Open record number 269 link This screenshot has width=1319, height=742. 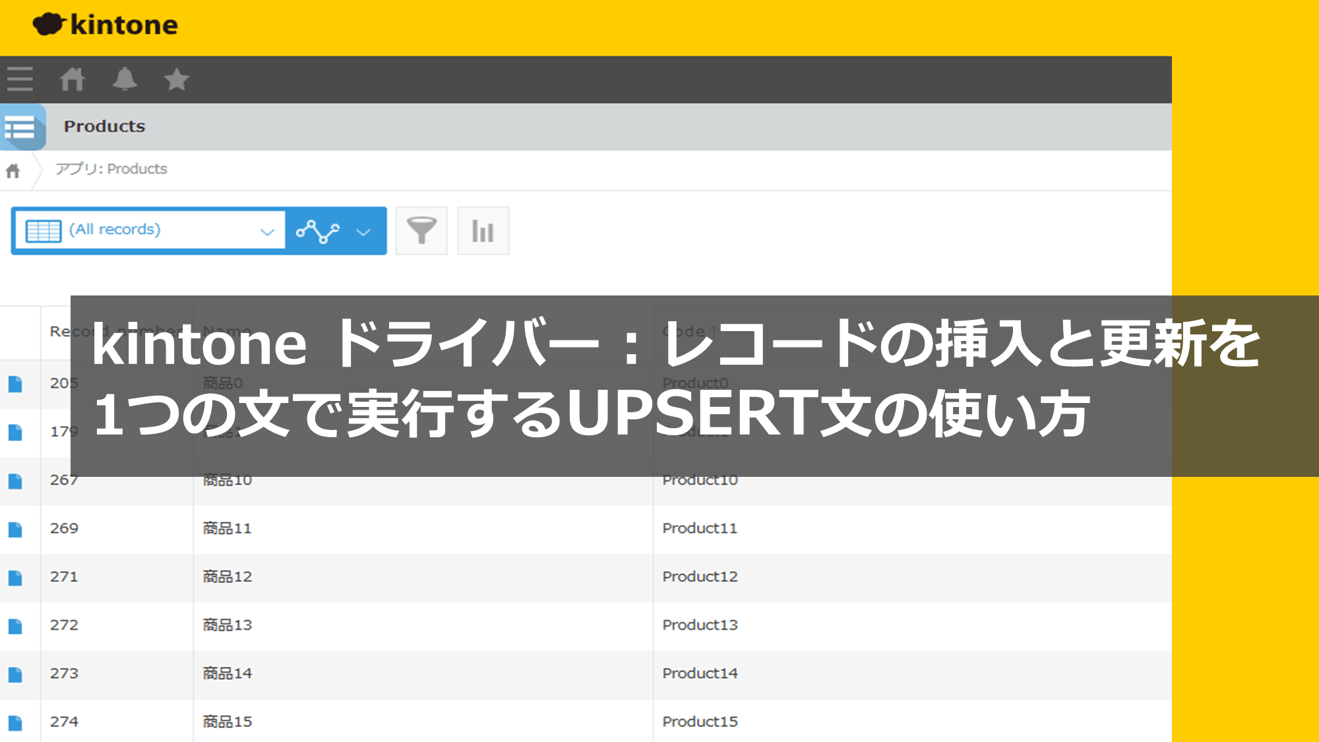65,528
